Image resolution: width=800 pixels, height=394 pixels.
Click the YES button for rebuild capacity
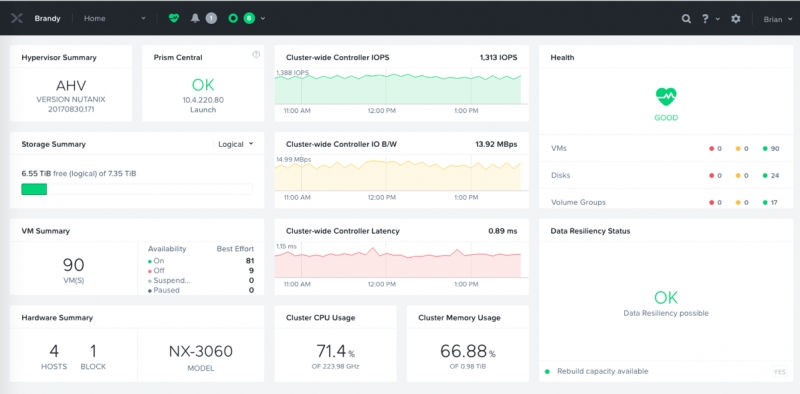[780, 372]
